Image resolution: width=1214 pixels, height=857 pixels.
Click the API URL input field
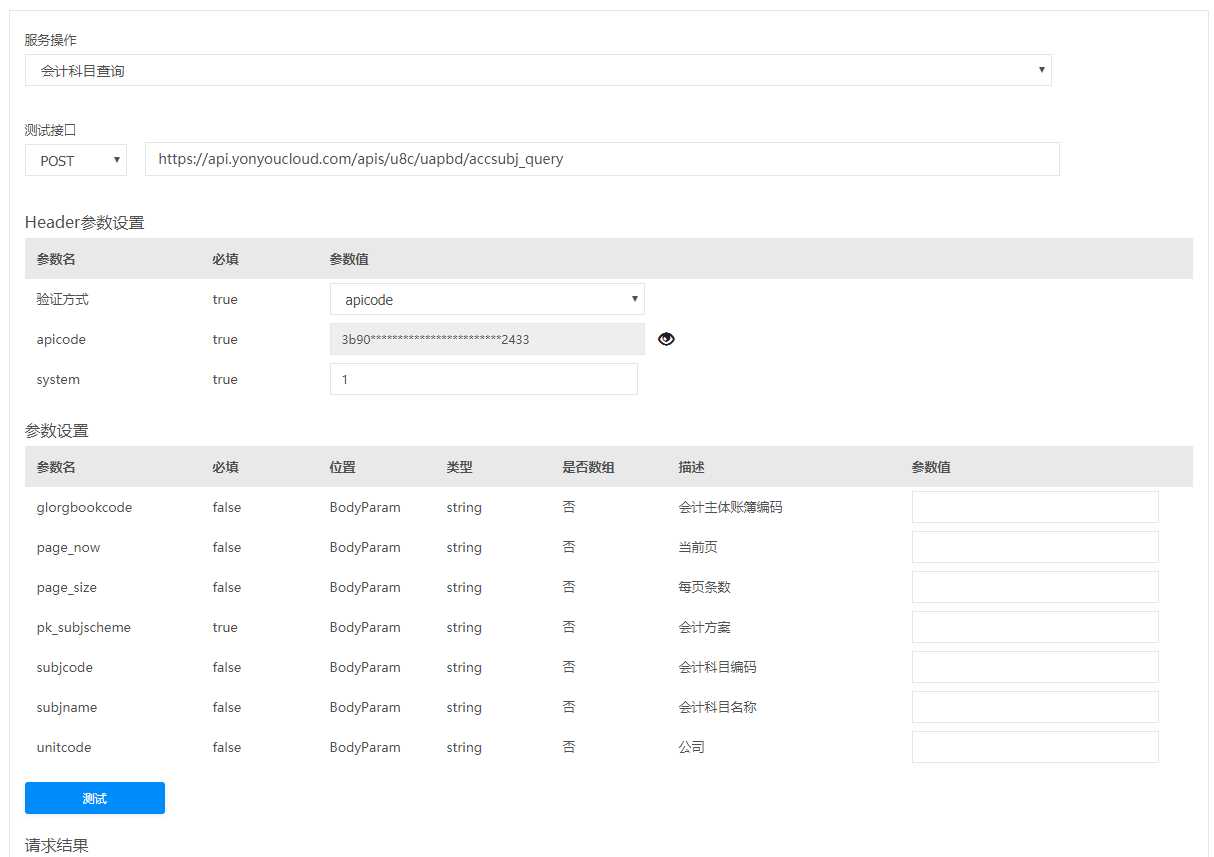[602, 159]
